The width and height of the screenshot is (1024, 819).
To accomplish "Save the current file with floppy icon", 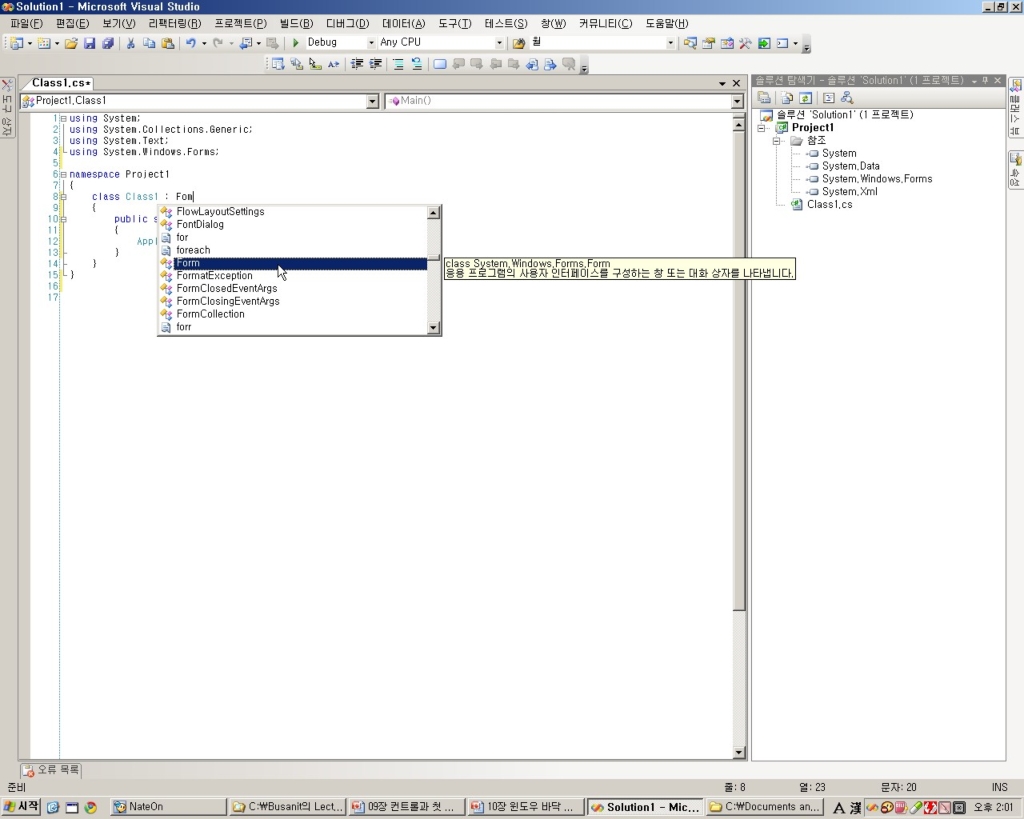I will point(90,43).
